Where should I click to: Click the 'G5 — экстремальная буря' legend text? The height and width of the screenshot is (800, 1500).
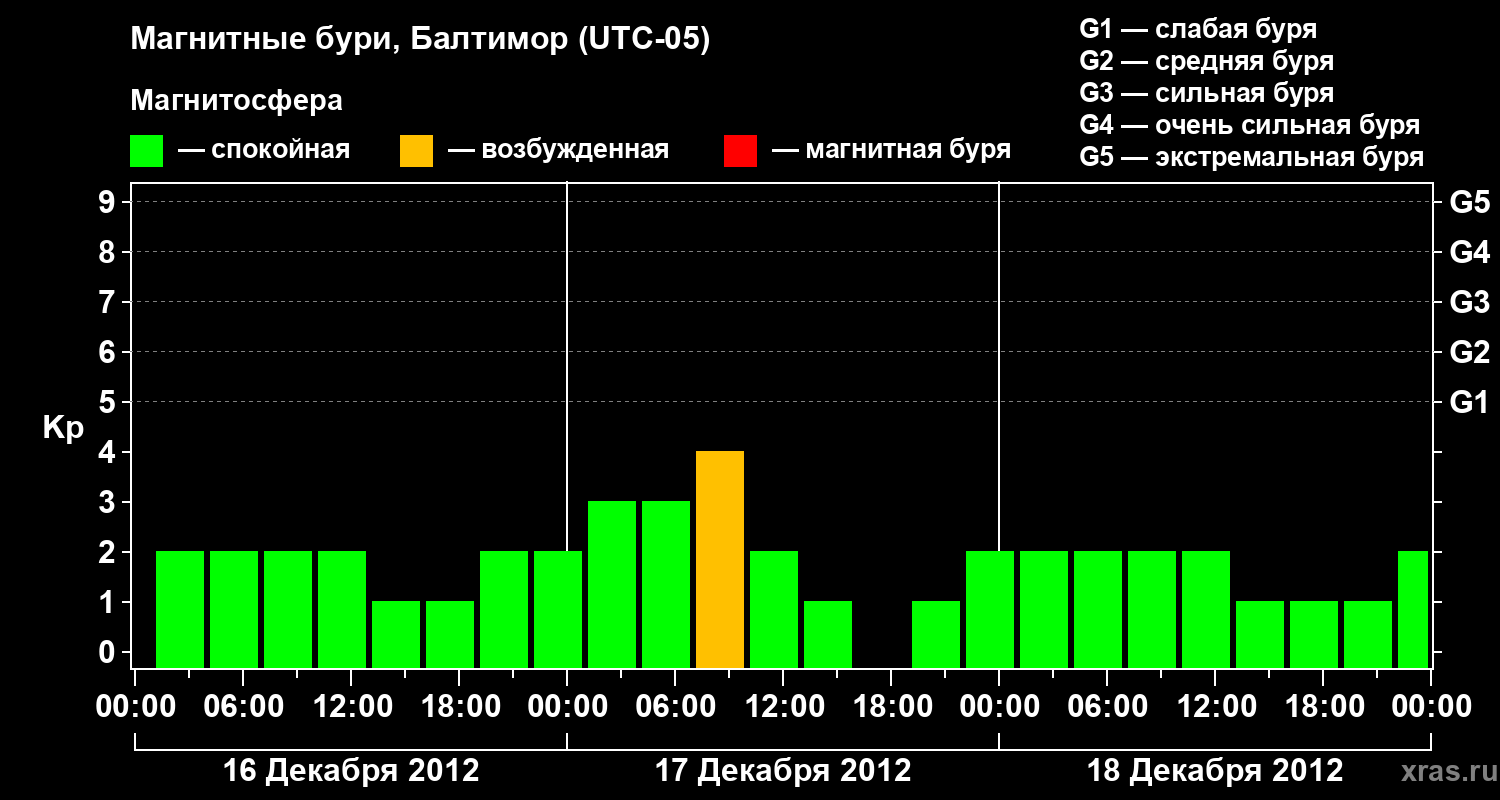tap(1252, 158)
